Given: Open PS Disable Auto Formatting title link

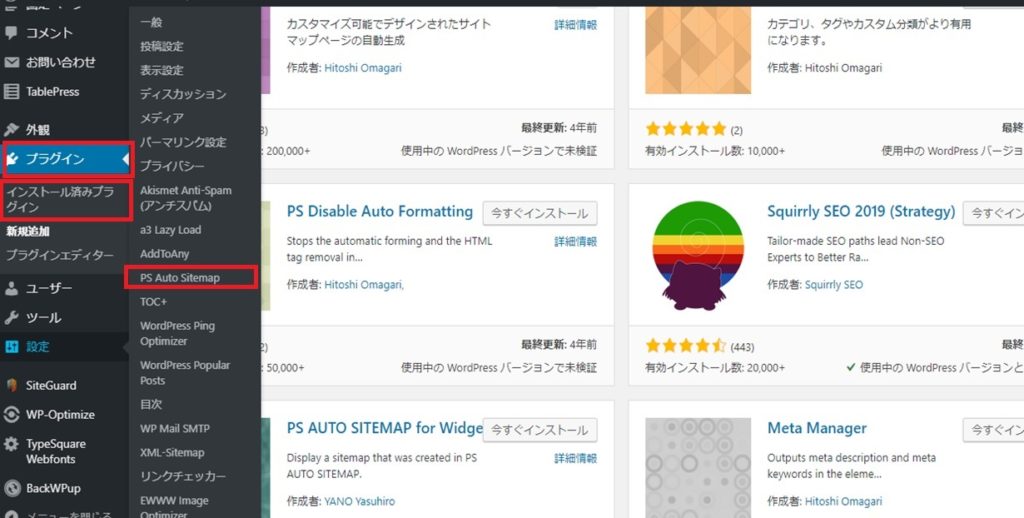Looking at the screenshot, I should point(379,211).
